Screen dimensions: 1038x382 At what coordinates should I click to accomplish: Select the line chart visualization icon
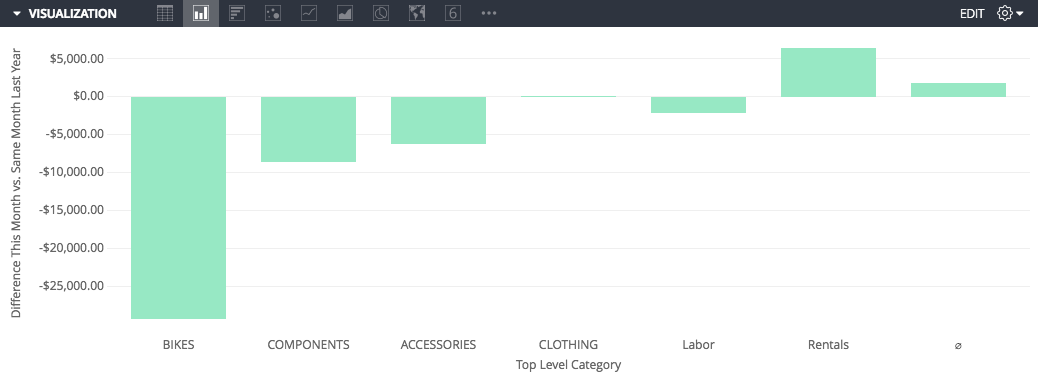[308, 13]
